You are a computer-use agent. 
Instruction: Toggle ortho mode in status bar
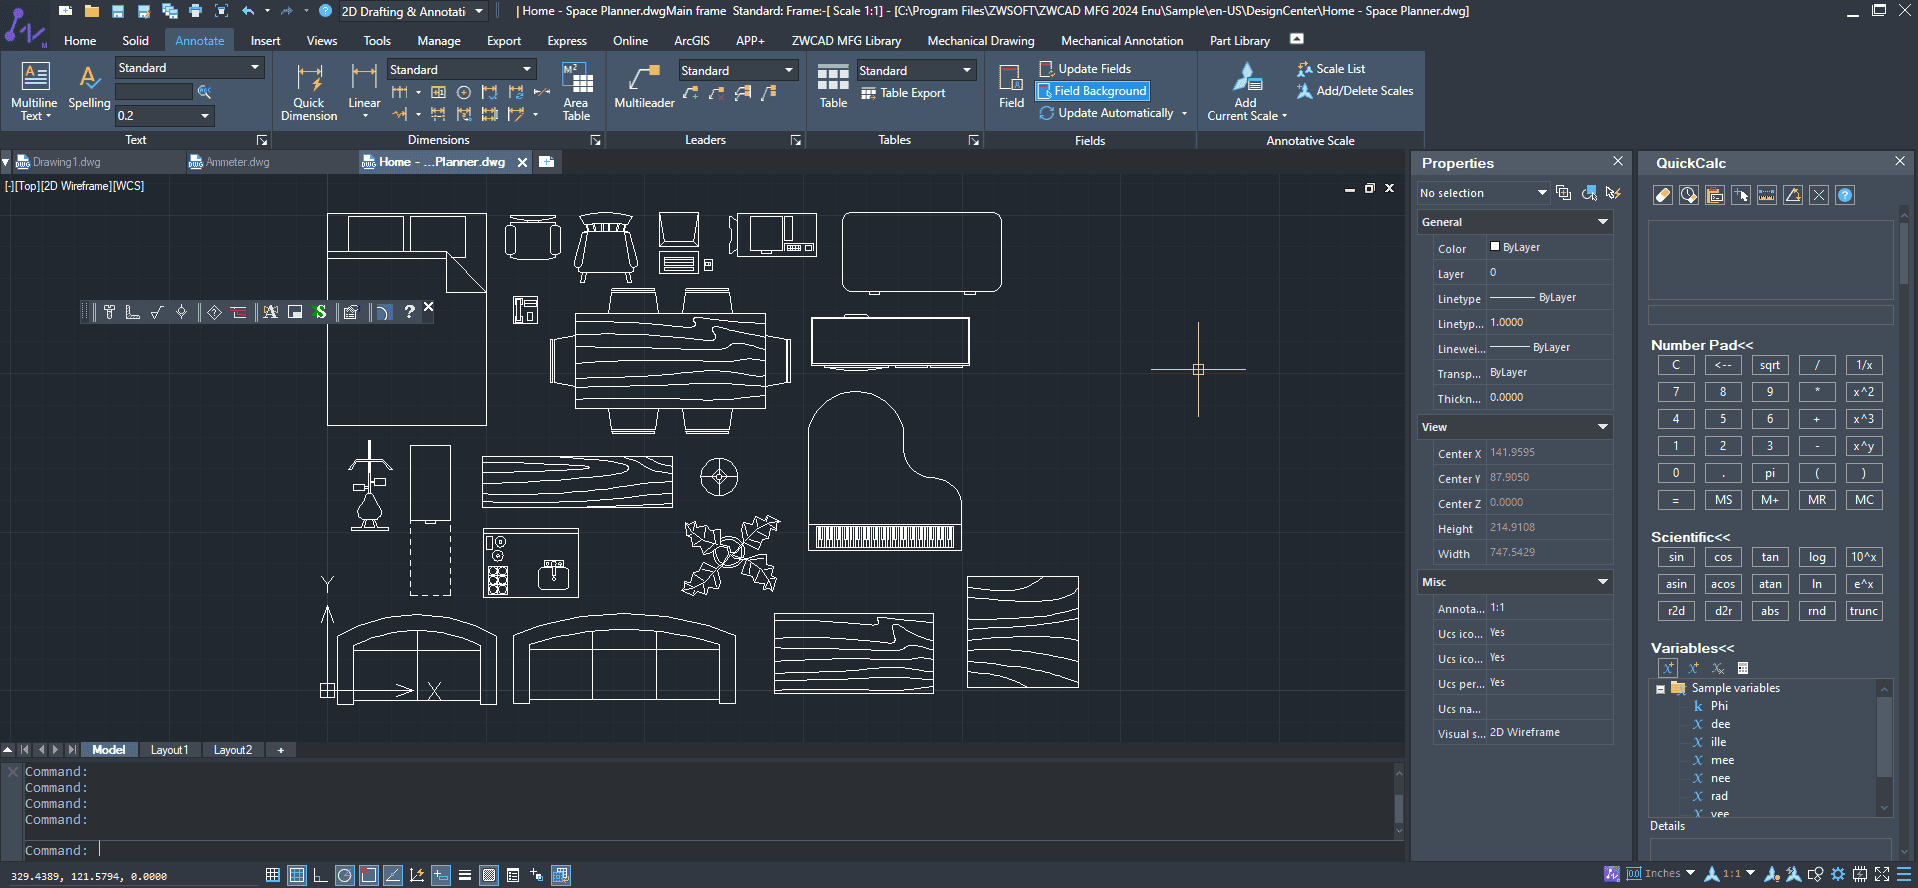click(x=320, y=875)
